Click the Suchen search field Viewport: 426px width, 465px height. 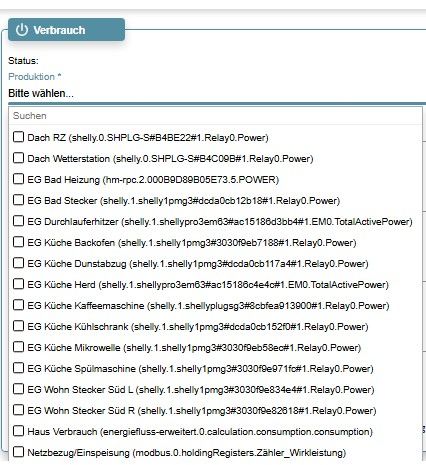click(x=215, y=116)
